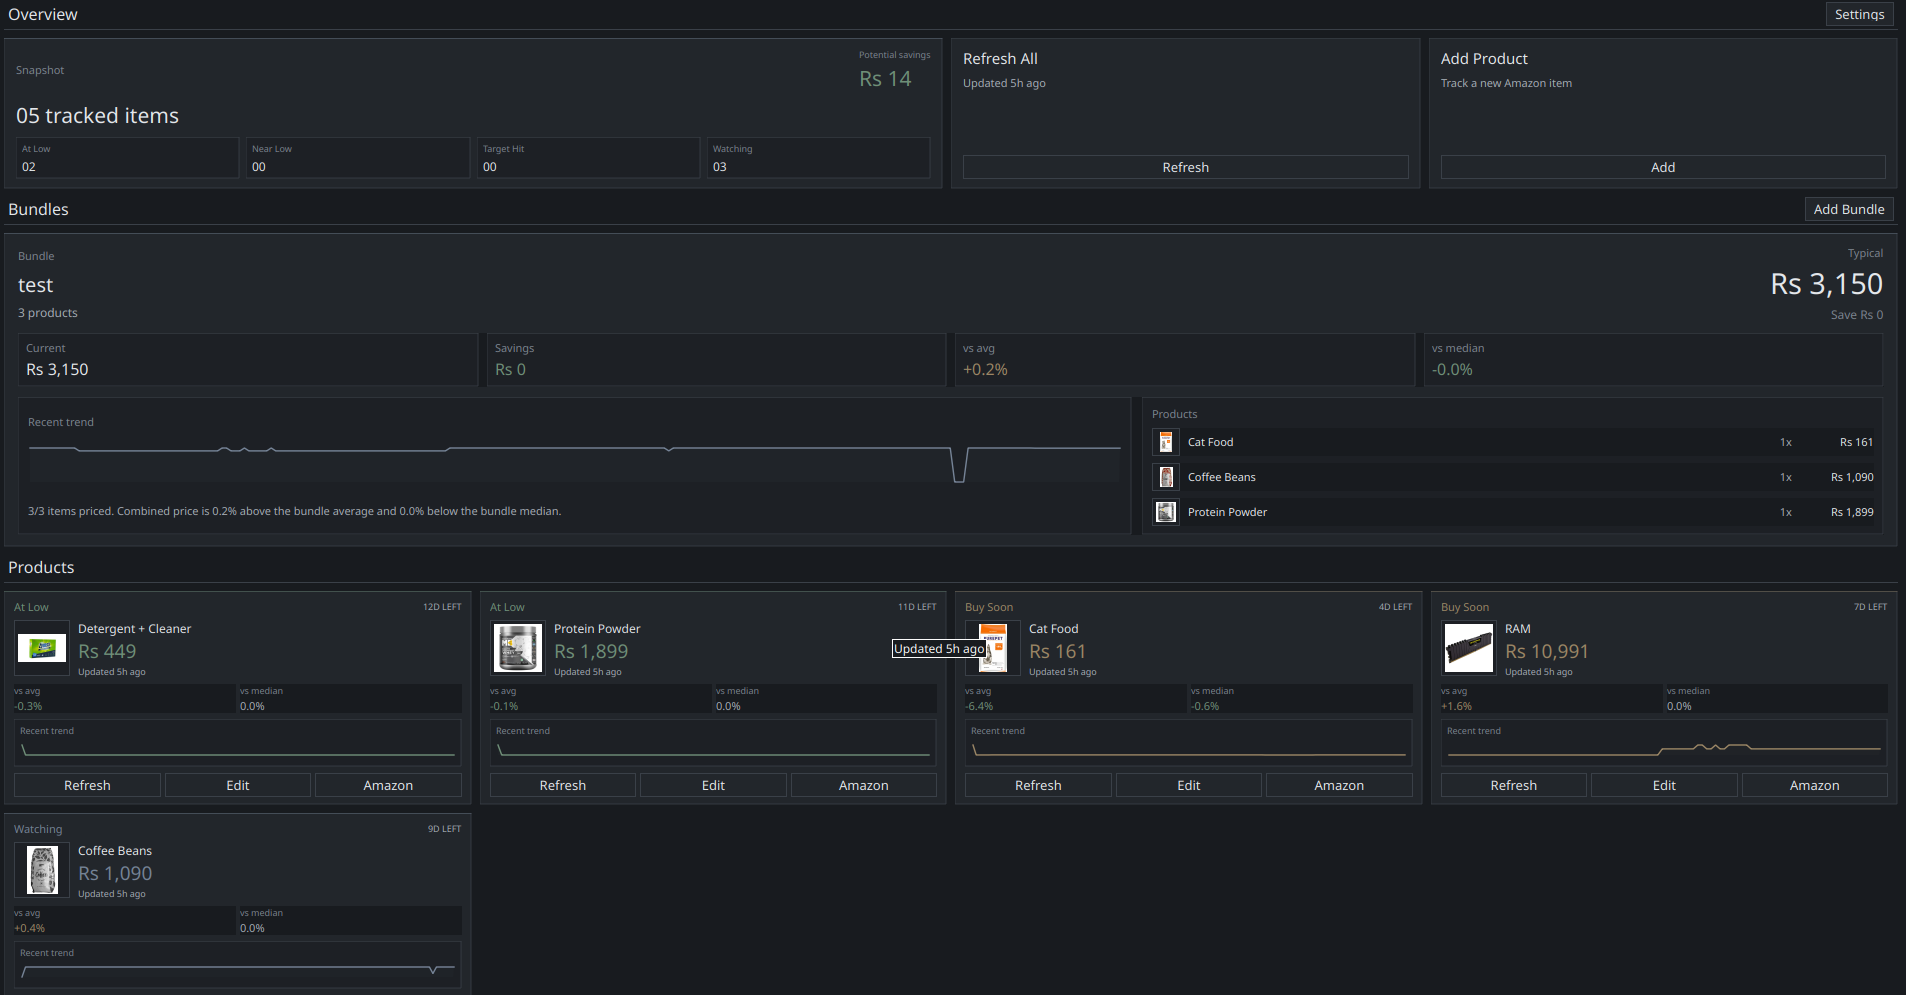The image size is (1906, 995).
Task: Click the Refresh All button
Action: [1185, 167]
